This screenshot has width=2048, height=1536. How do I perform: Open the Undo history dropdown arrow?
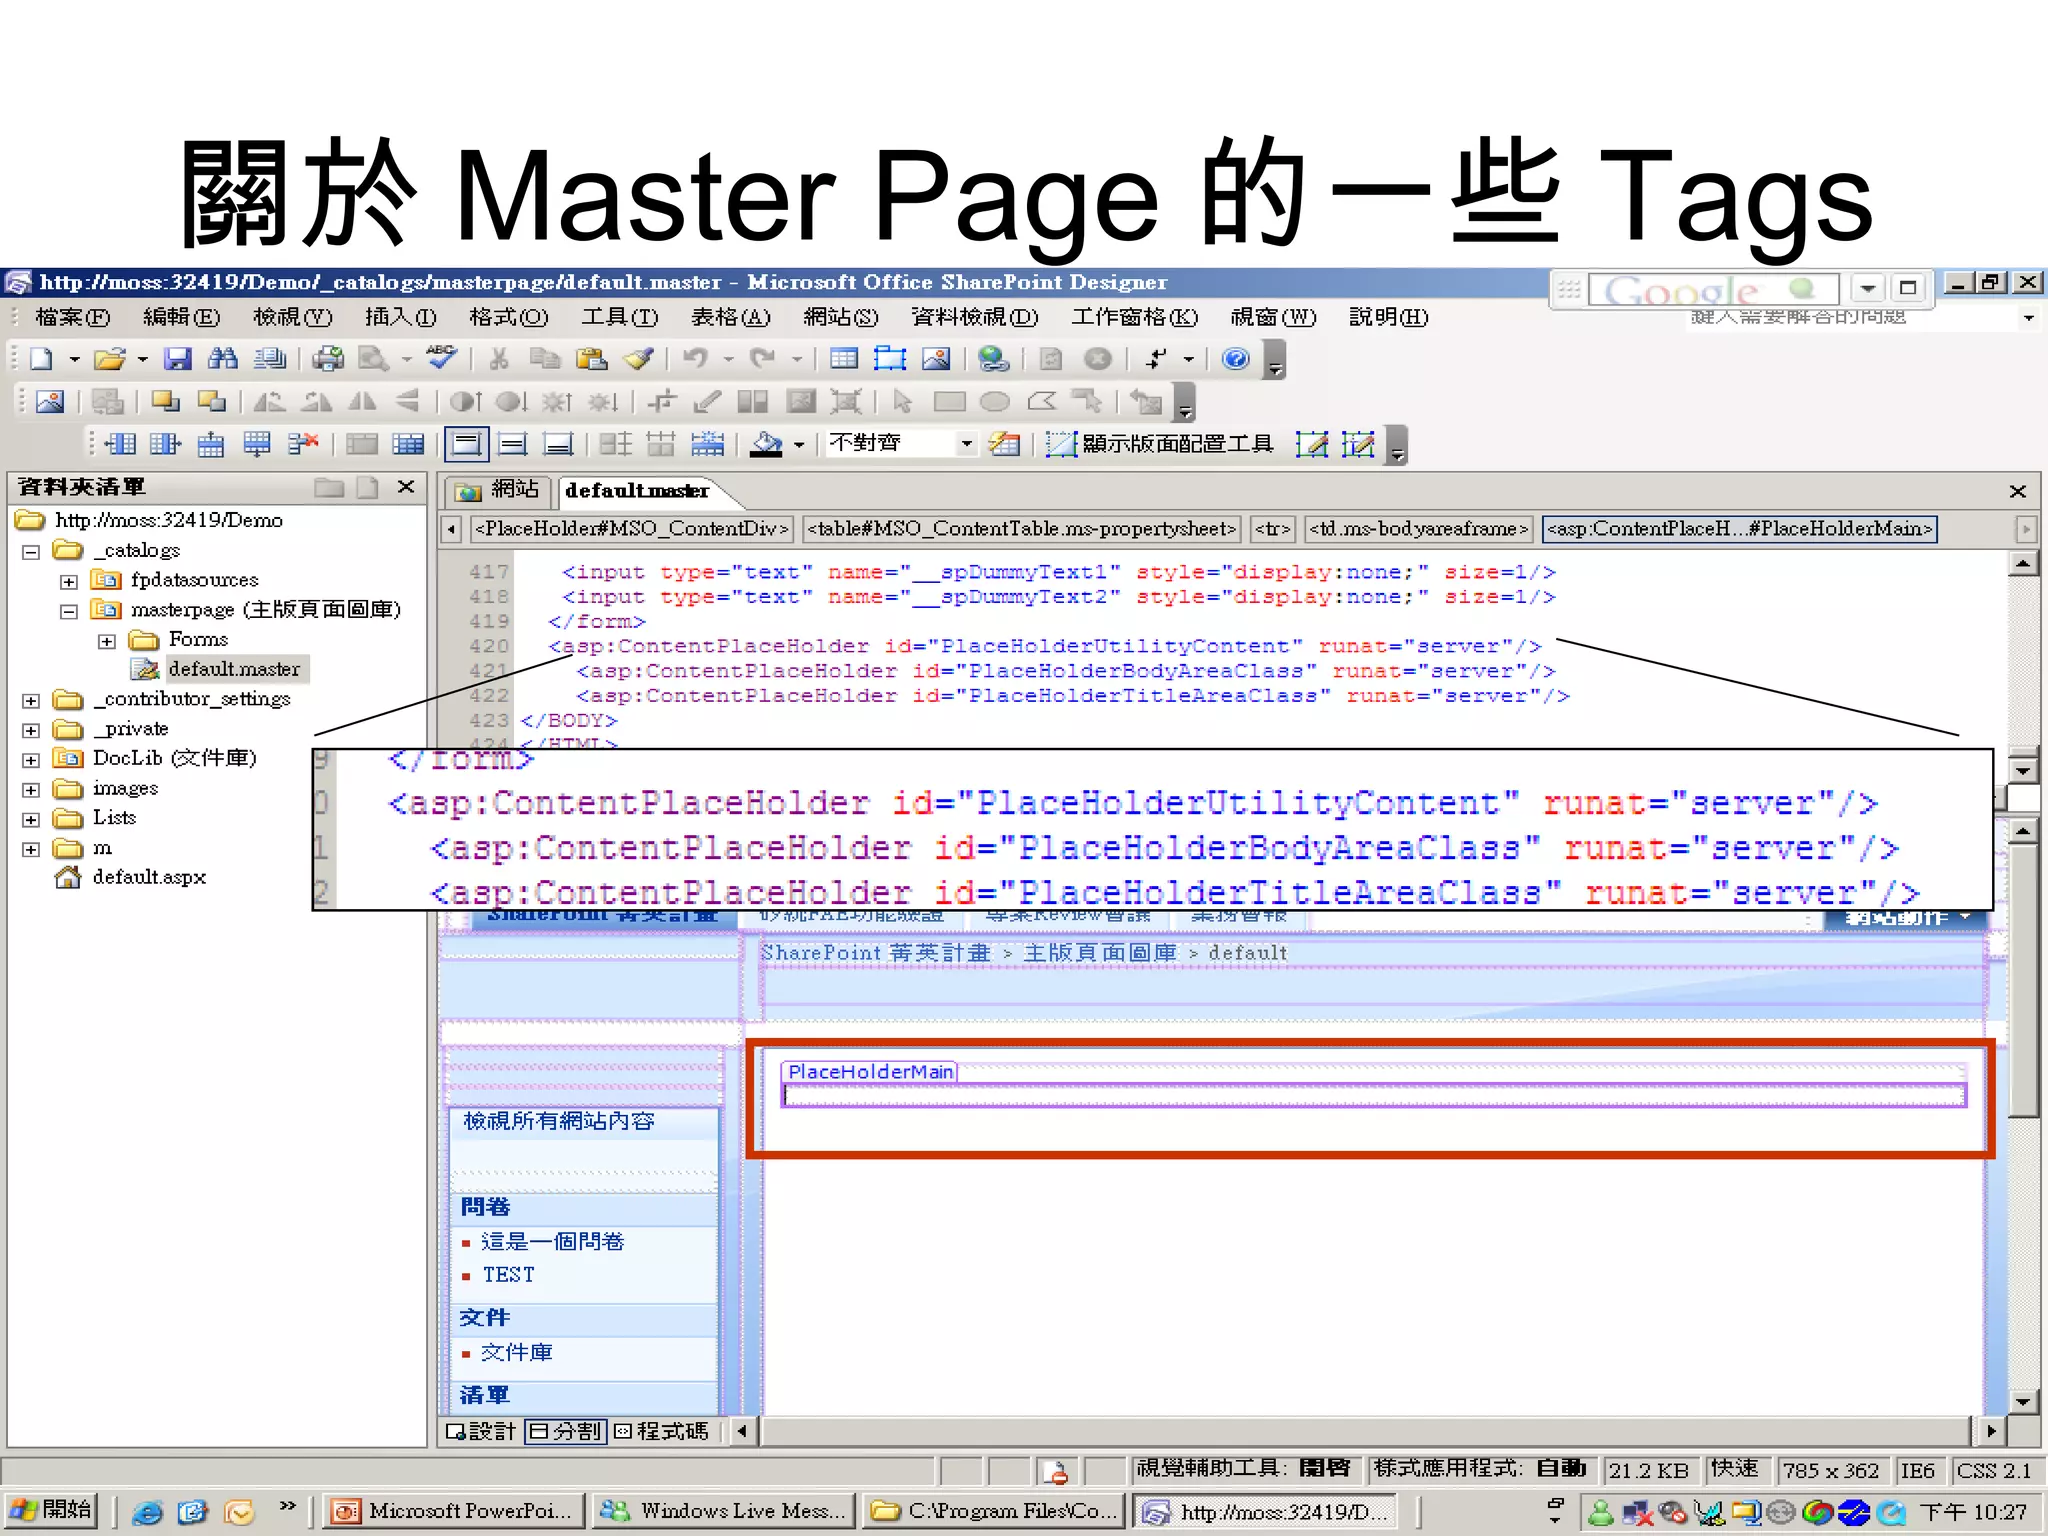click(728, 359)
